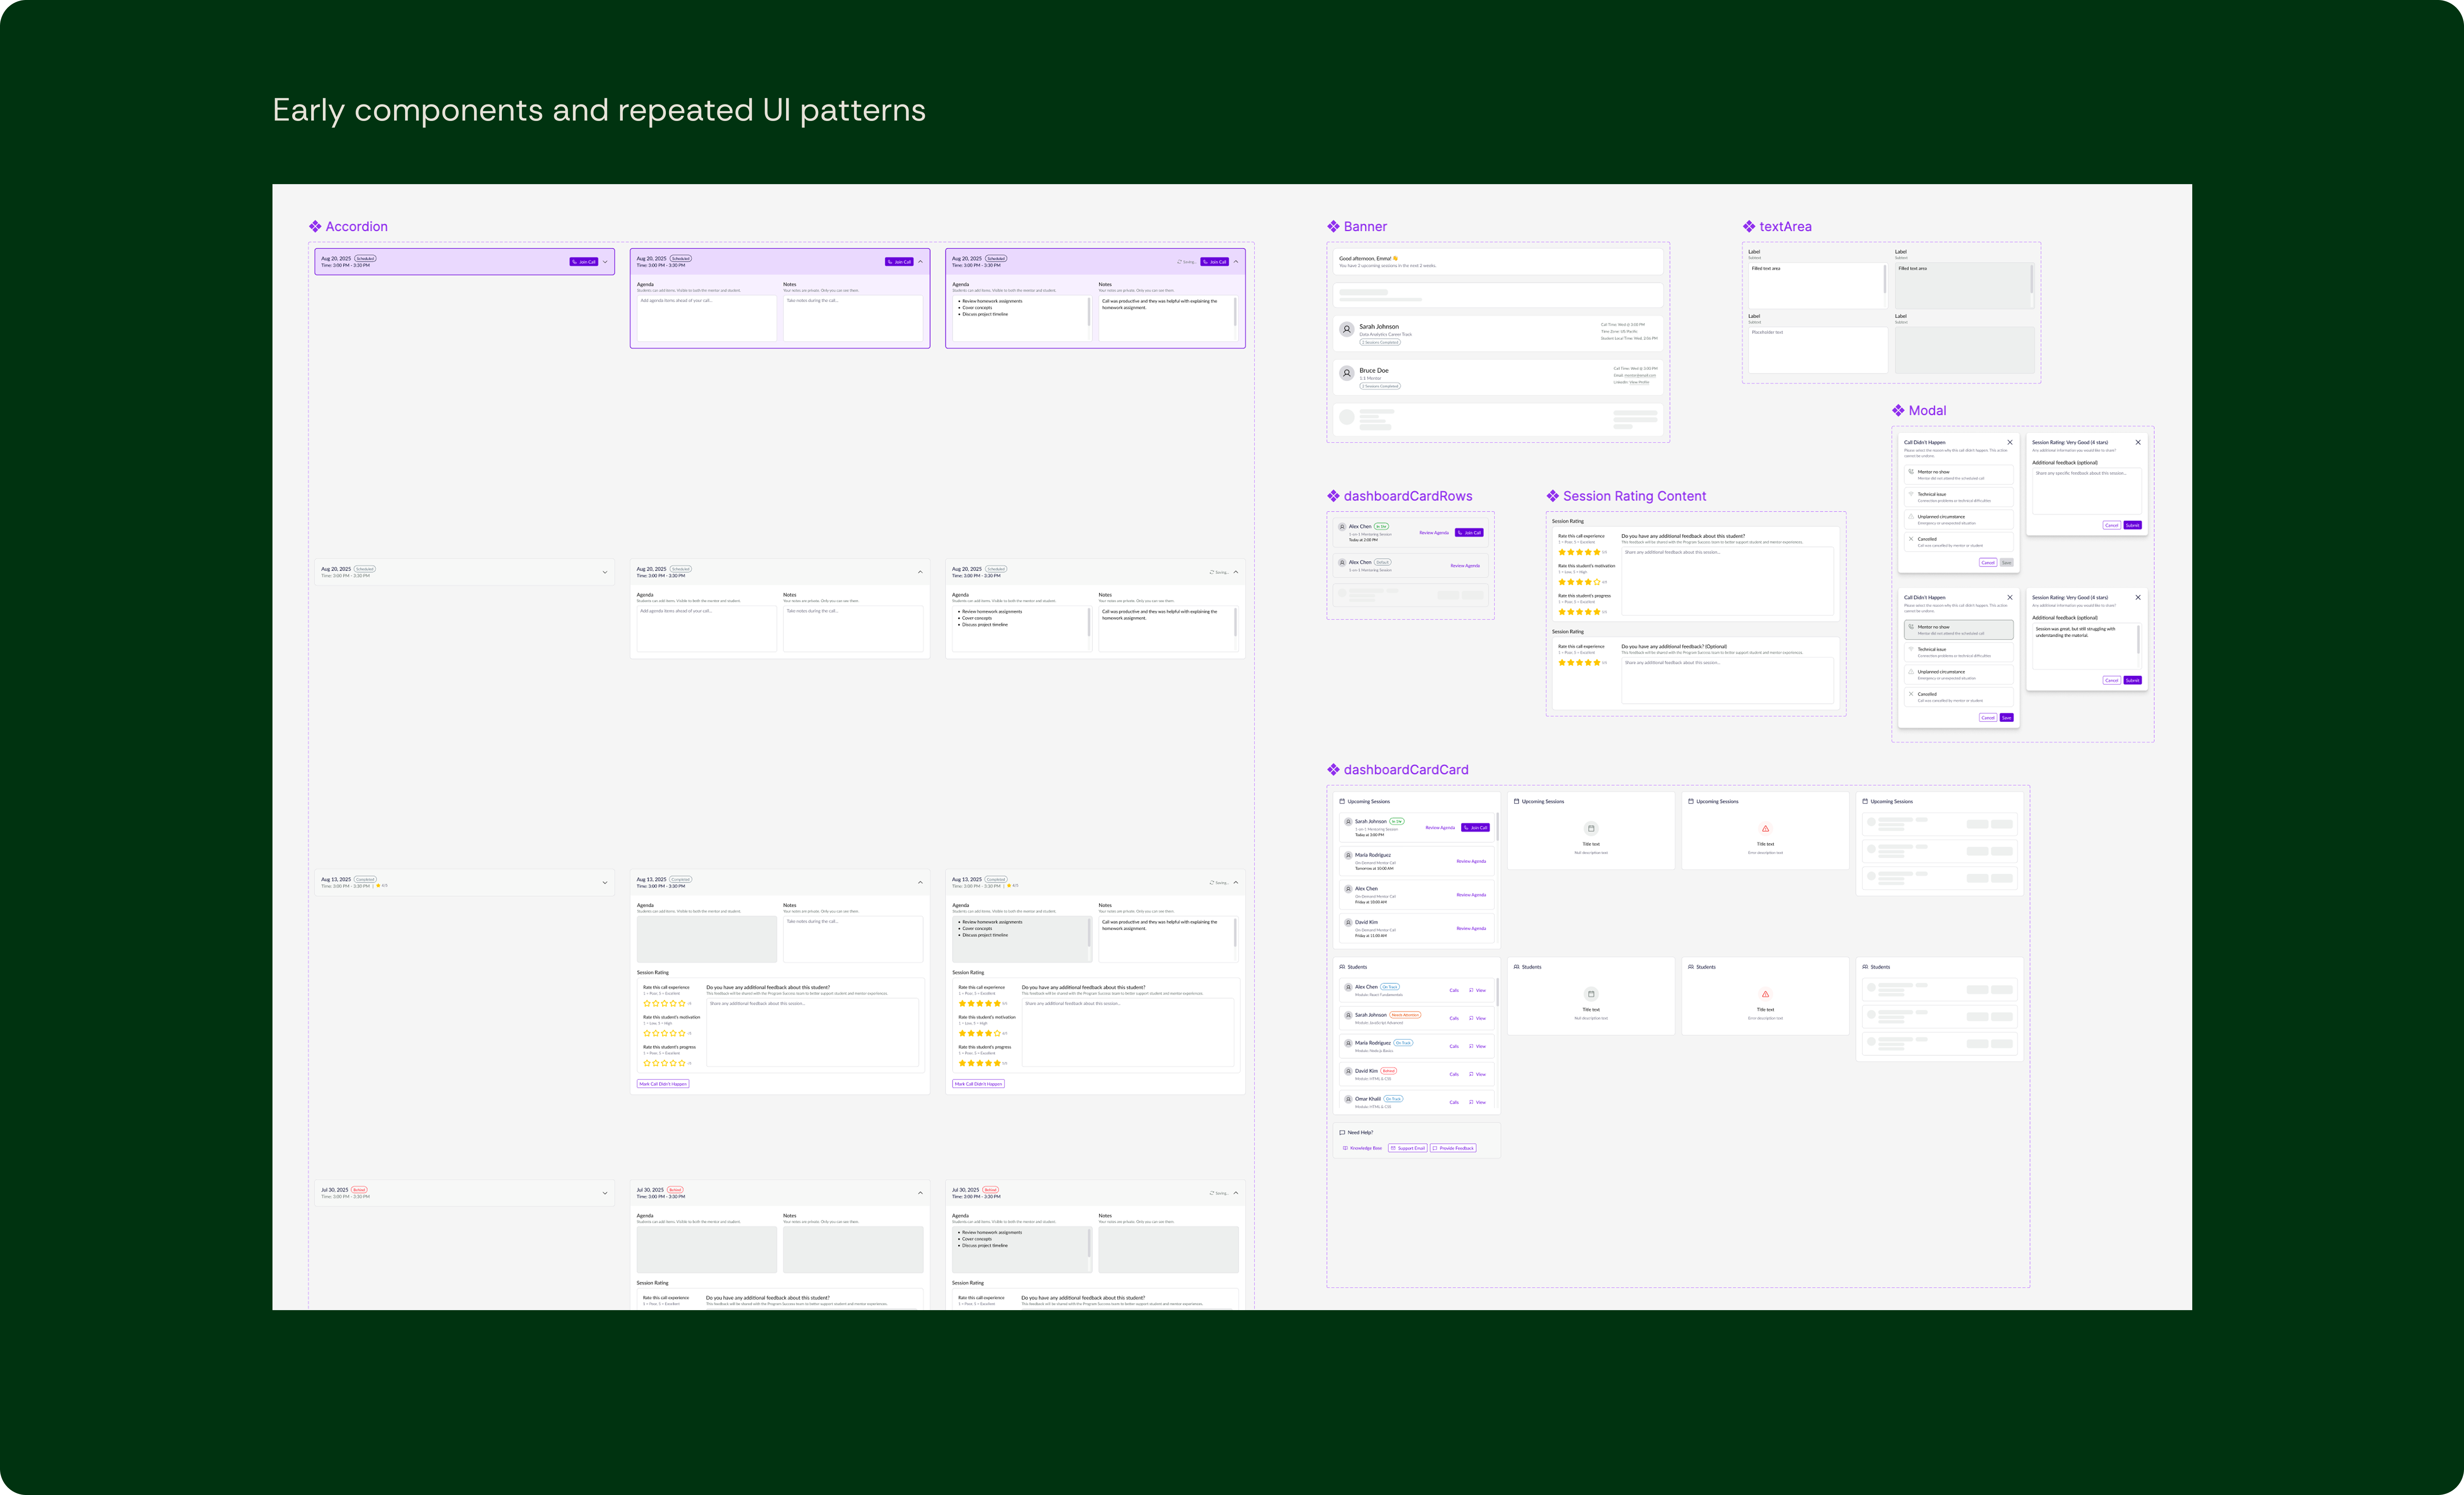The width and height of the screenshot is (2464, 1495).
Task: Click the textArea component diamond icon
Action: click(x=1749, y=227)
